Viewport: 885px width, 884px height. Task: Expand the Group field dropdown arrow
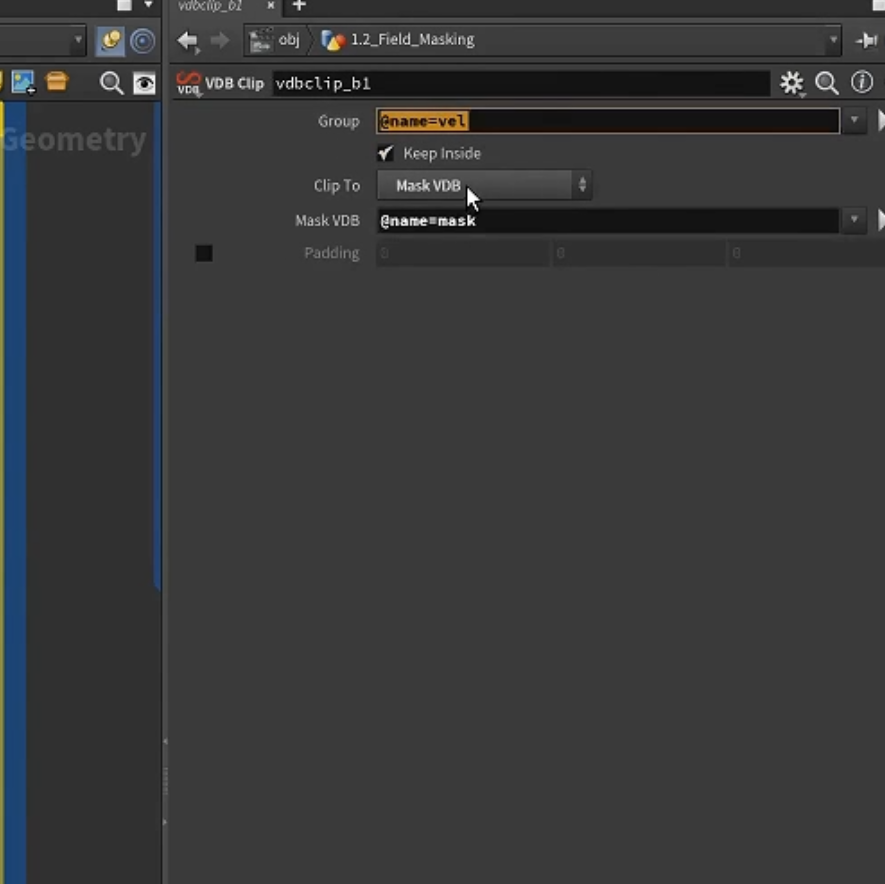tap(854, 121)
